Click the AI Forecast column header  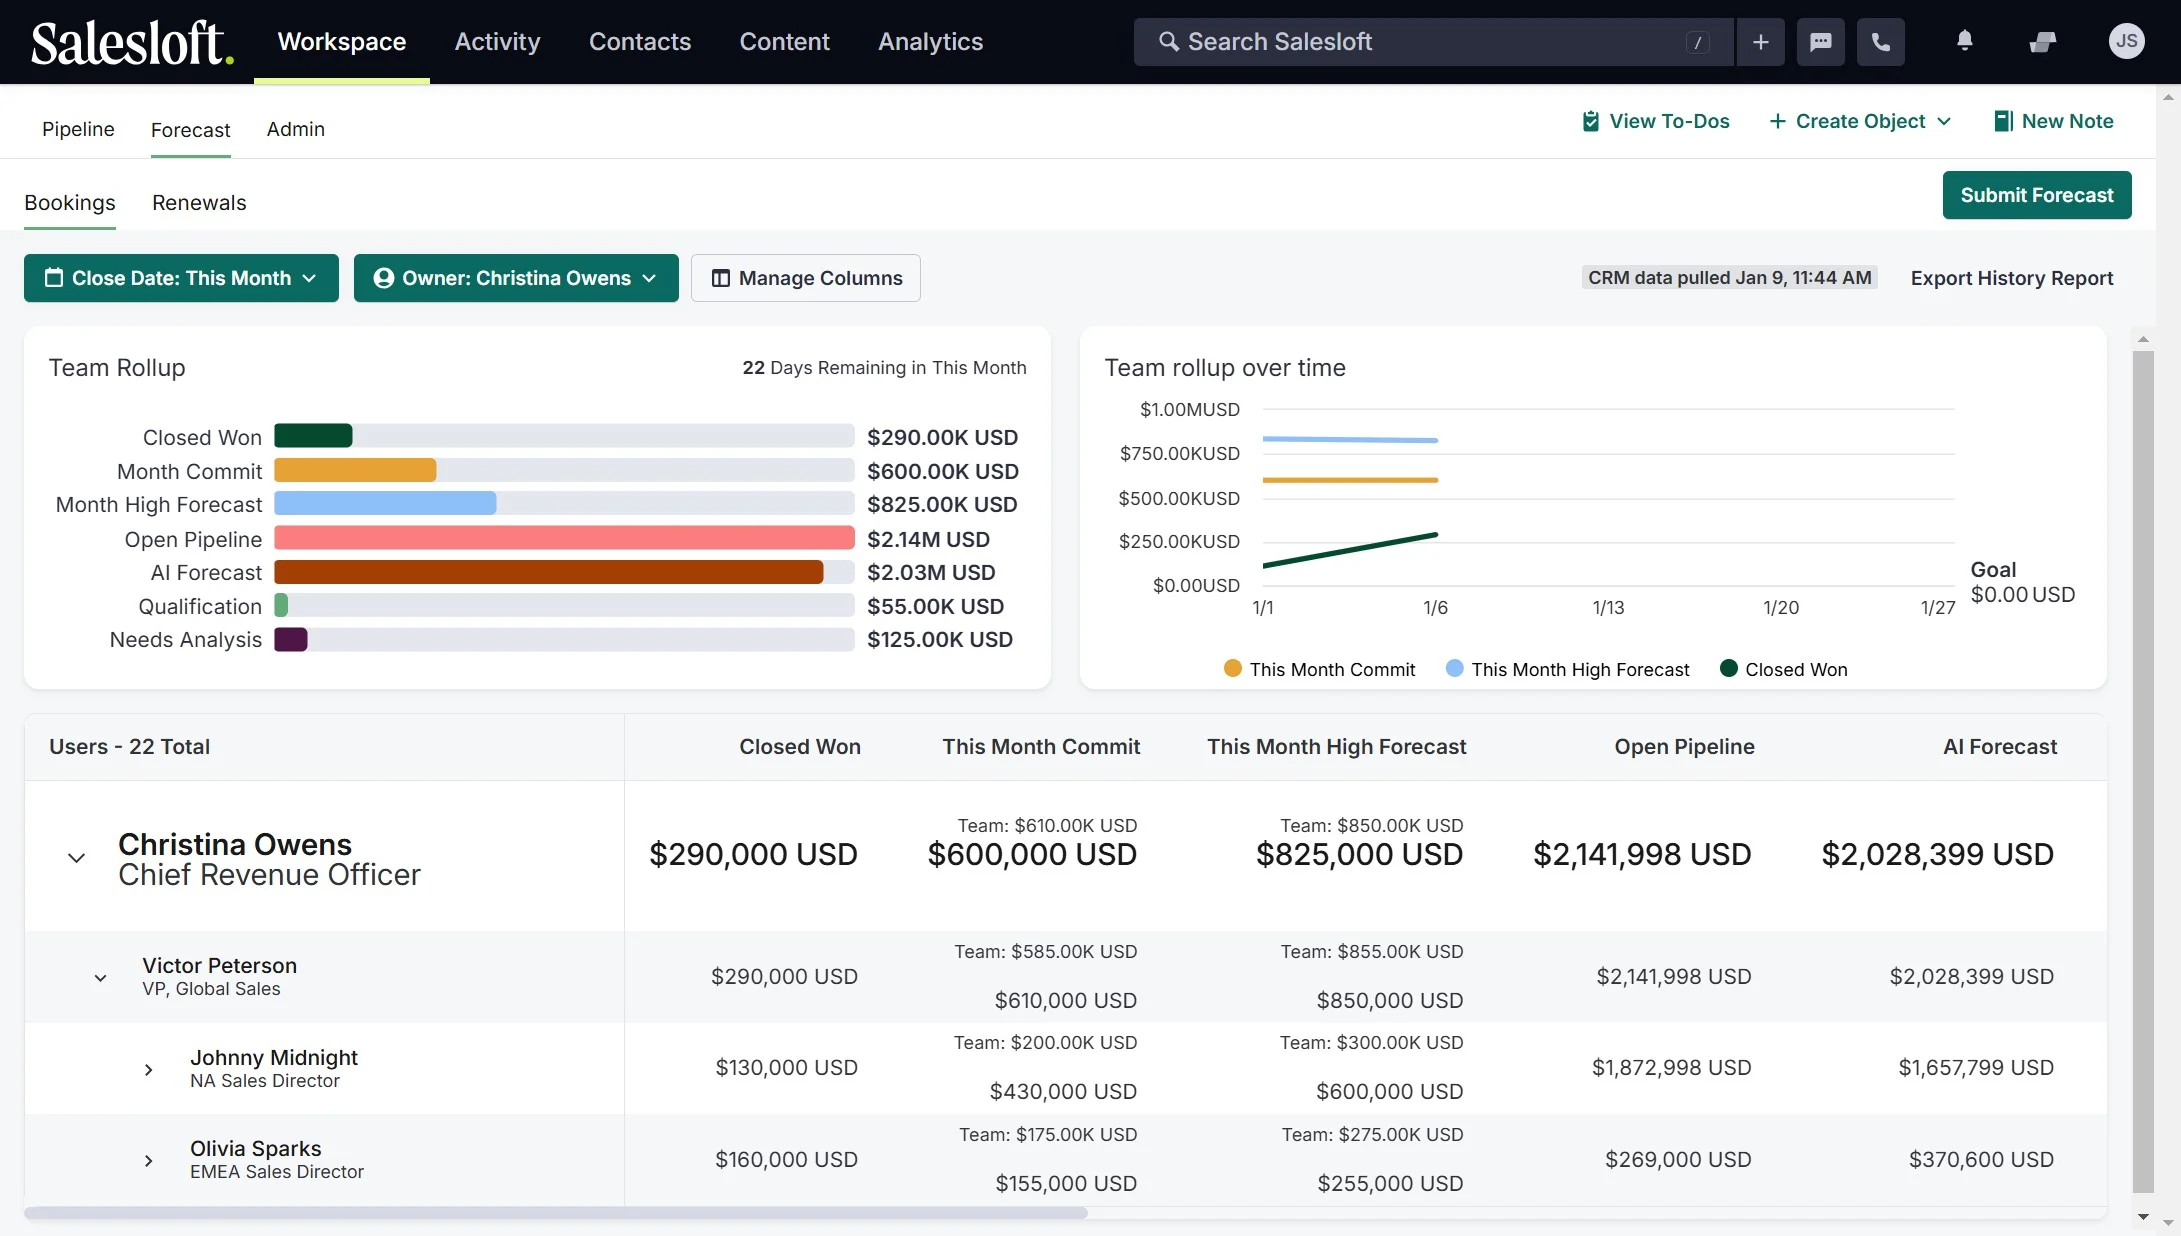pos(2000,747)
